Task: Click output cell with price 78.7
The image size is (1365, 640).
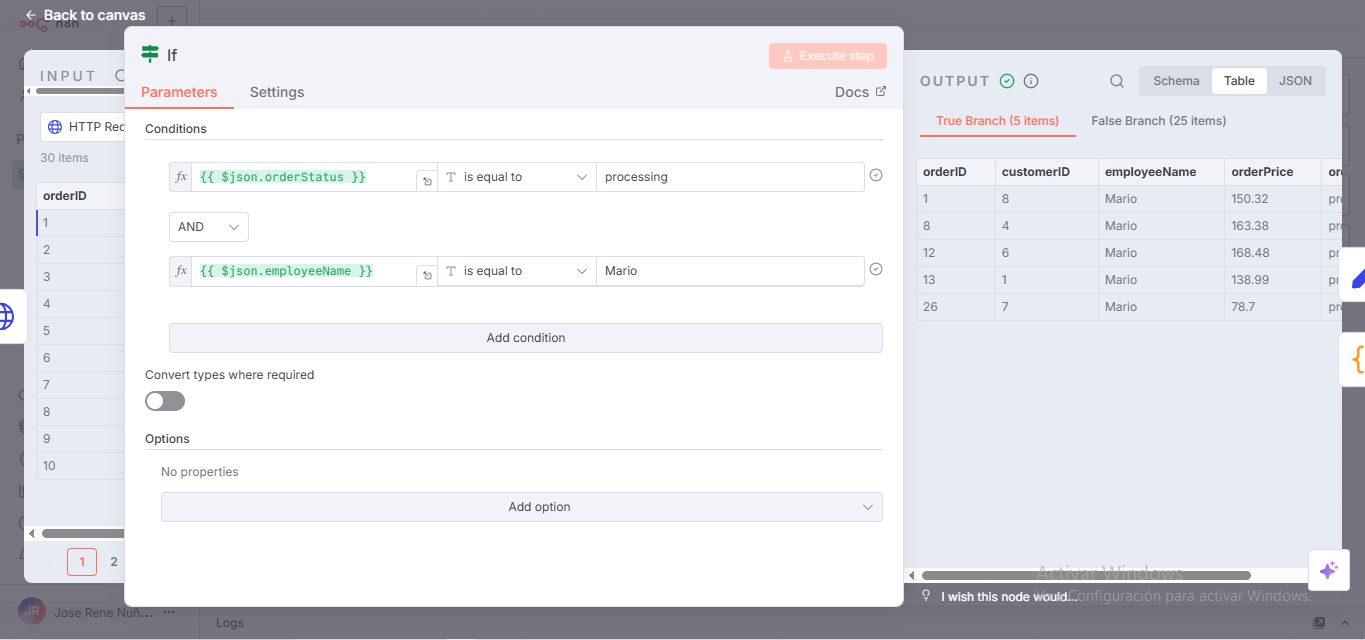Action: click(1273, 307)
